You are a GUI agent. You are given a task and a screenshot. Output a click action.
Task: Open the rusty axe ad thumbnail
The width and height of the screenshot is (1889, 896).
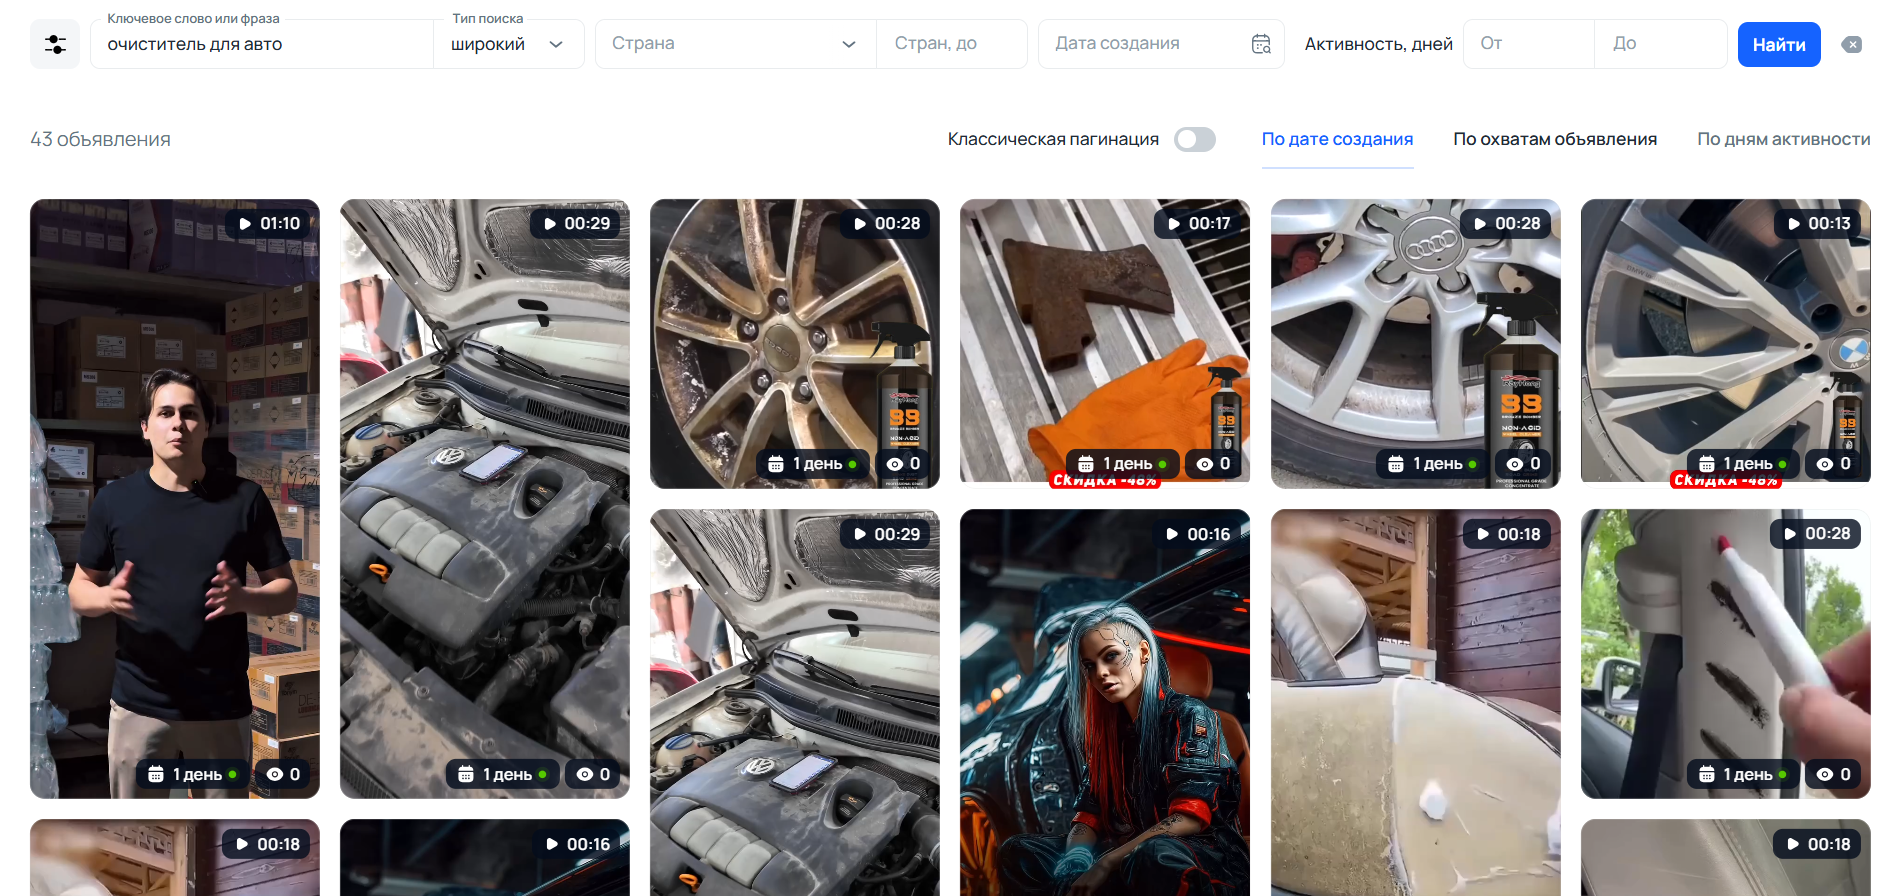(1105, 344)
